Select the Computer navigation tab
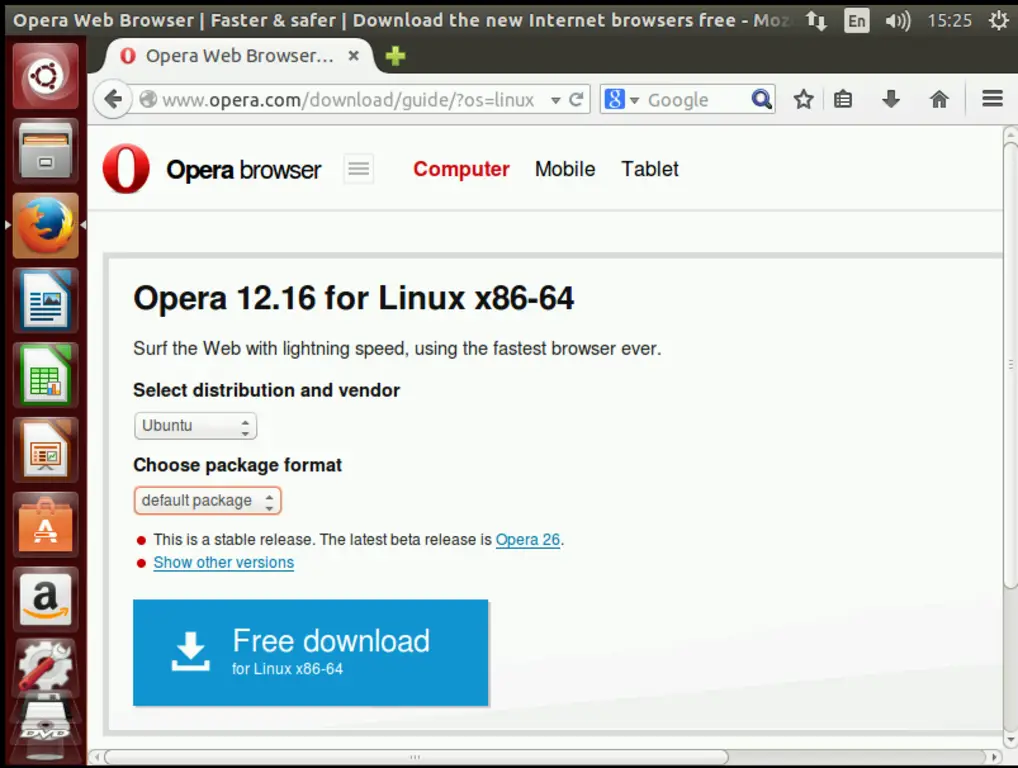Viewport: 1018px width, 768px height. coord(461,169)
